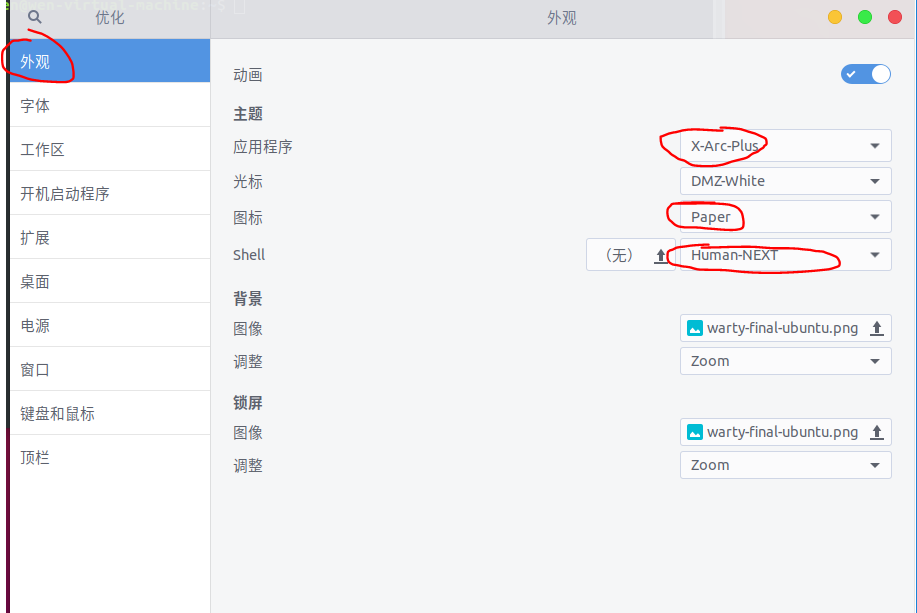Open the 图标 dropdown showing Paper
917x613 pixels.
pos(785,217)
